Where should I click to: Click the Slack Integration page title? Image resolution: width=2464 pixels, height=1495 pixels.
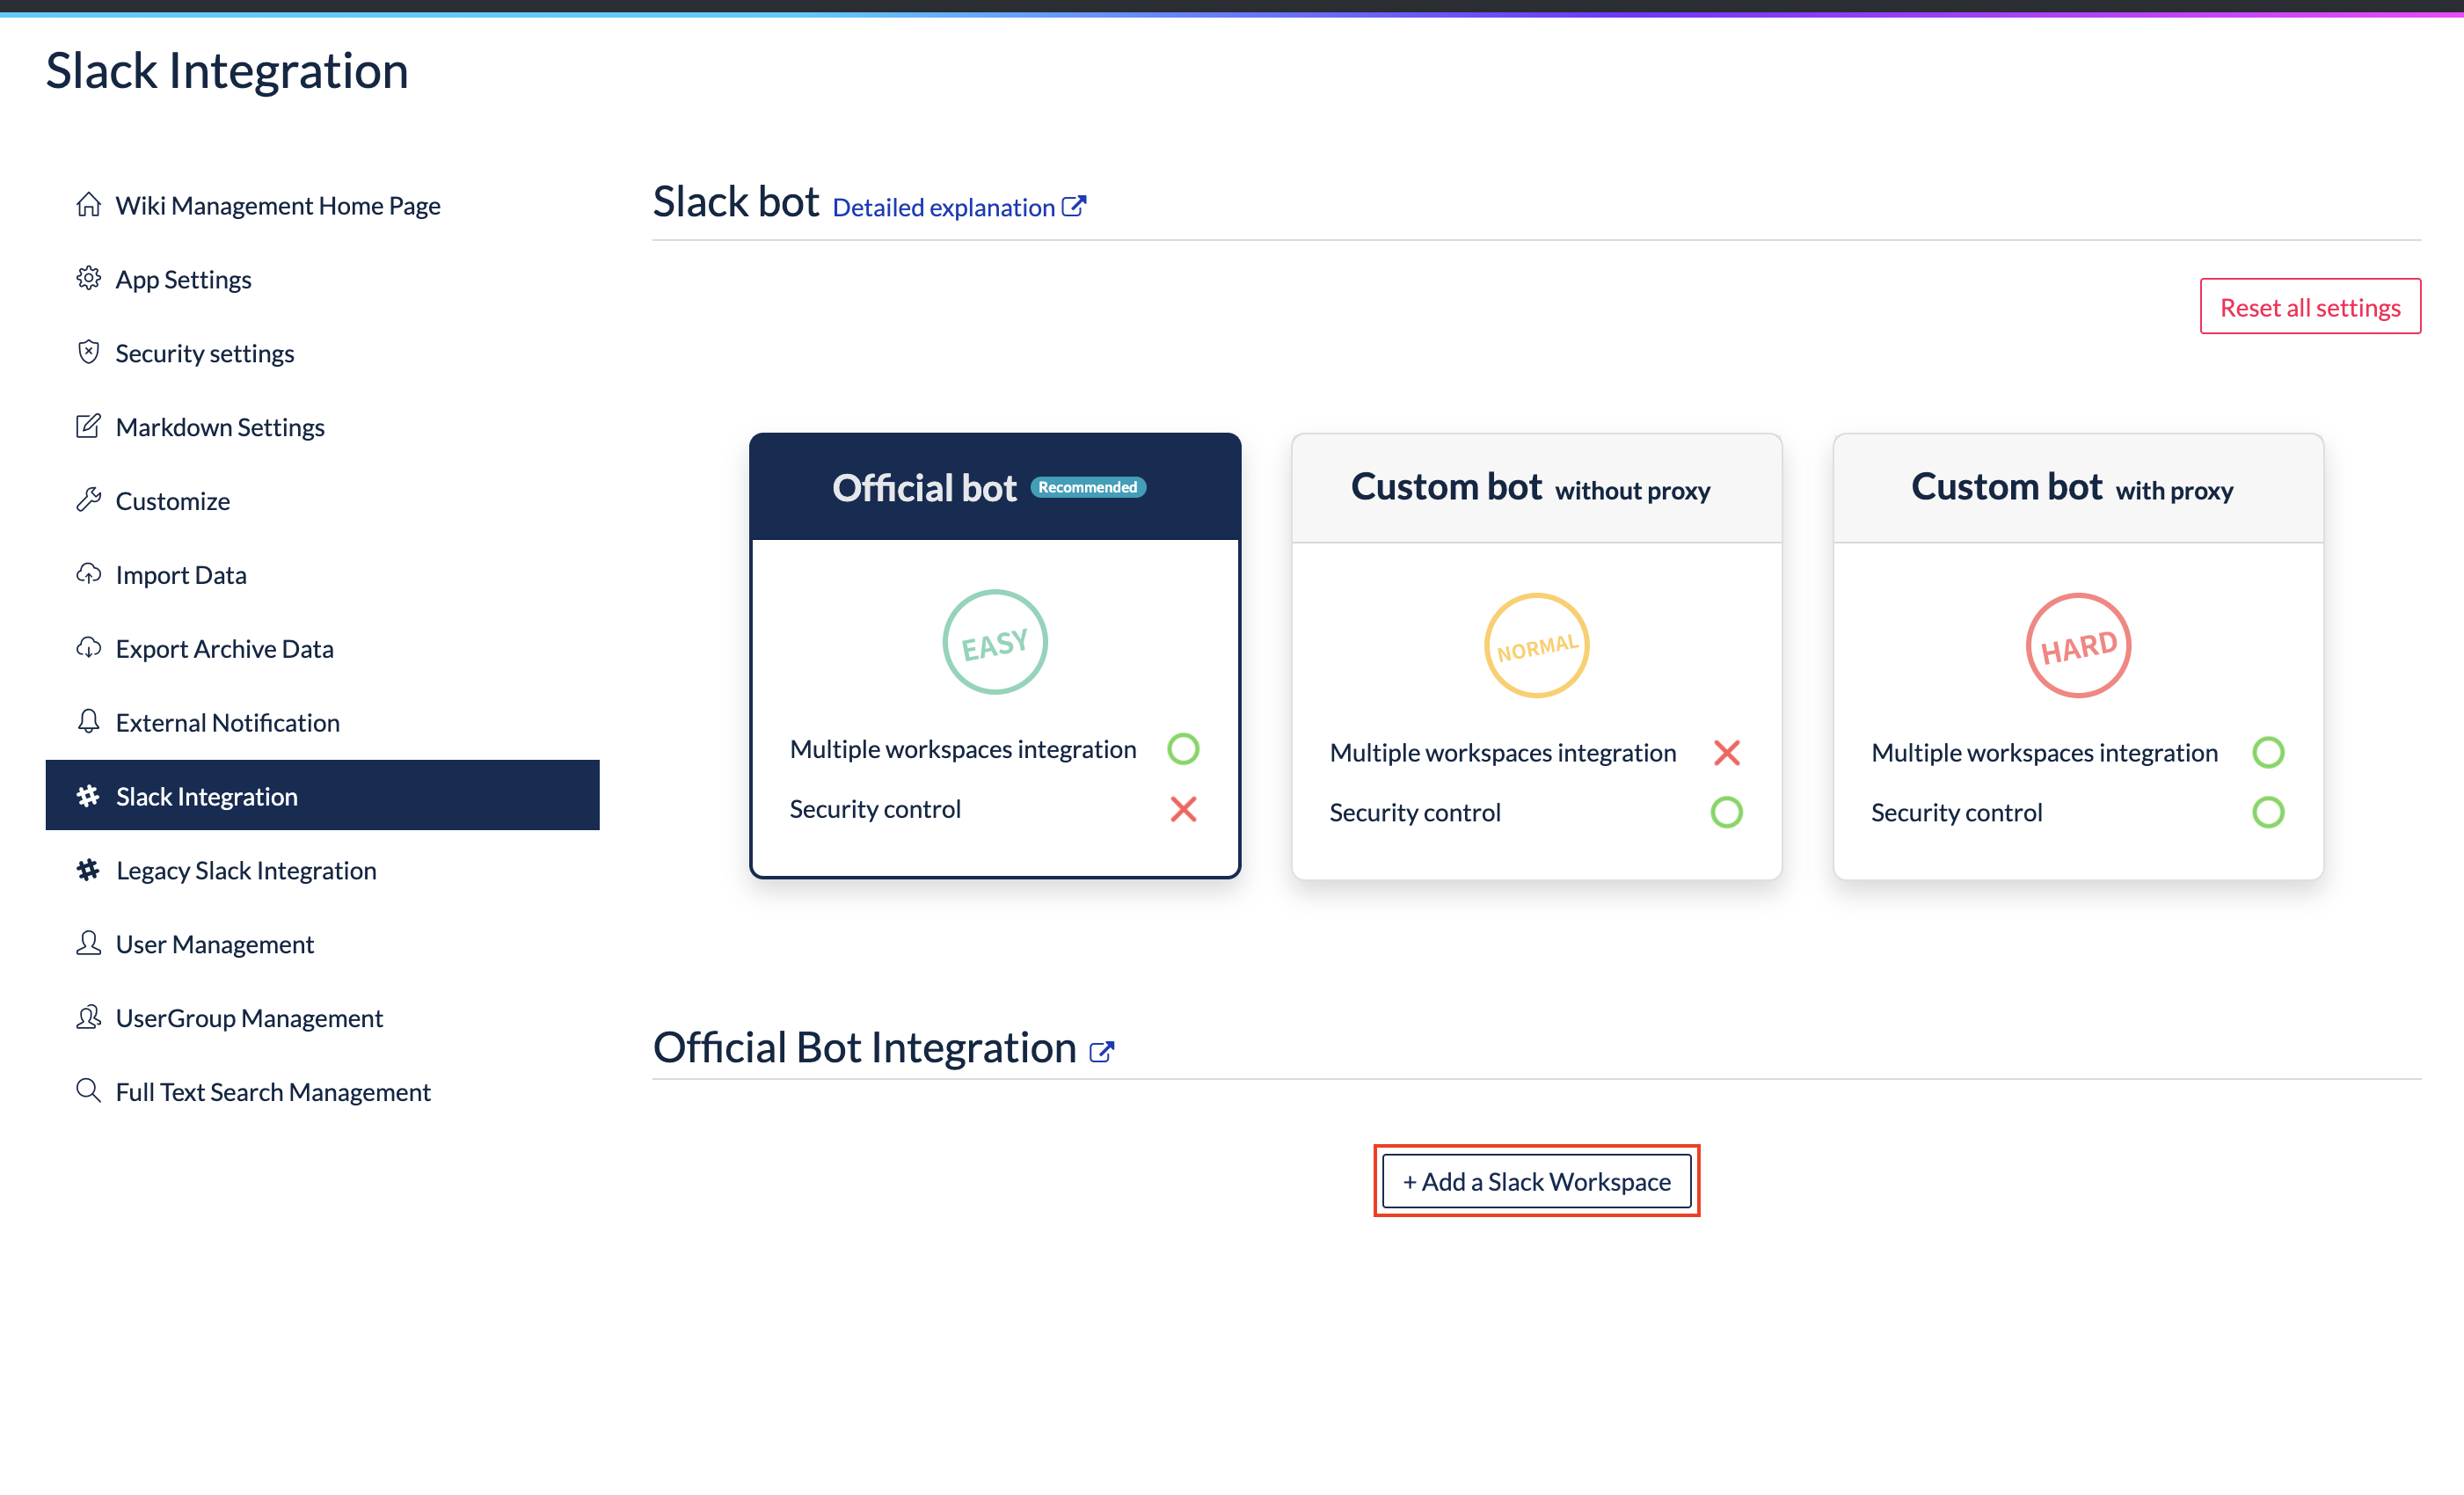click(227, 71)
